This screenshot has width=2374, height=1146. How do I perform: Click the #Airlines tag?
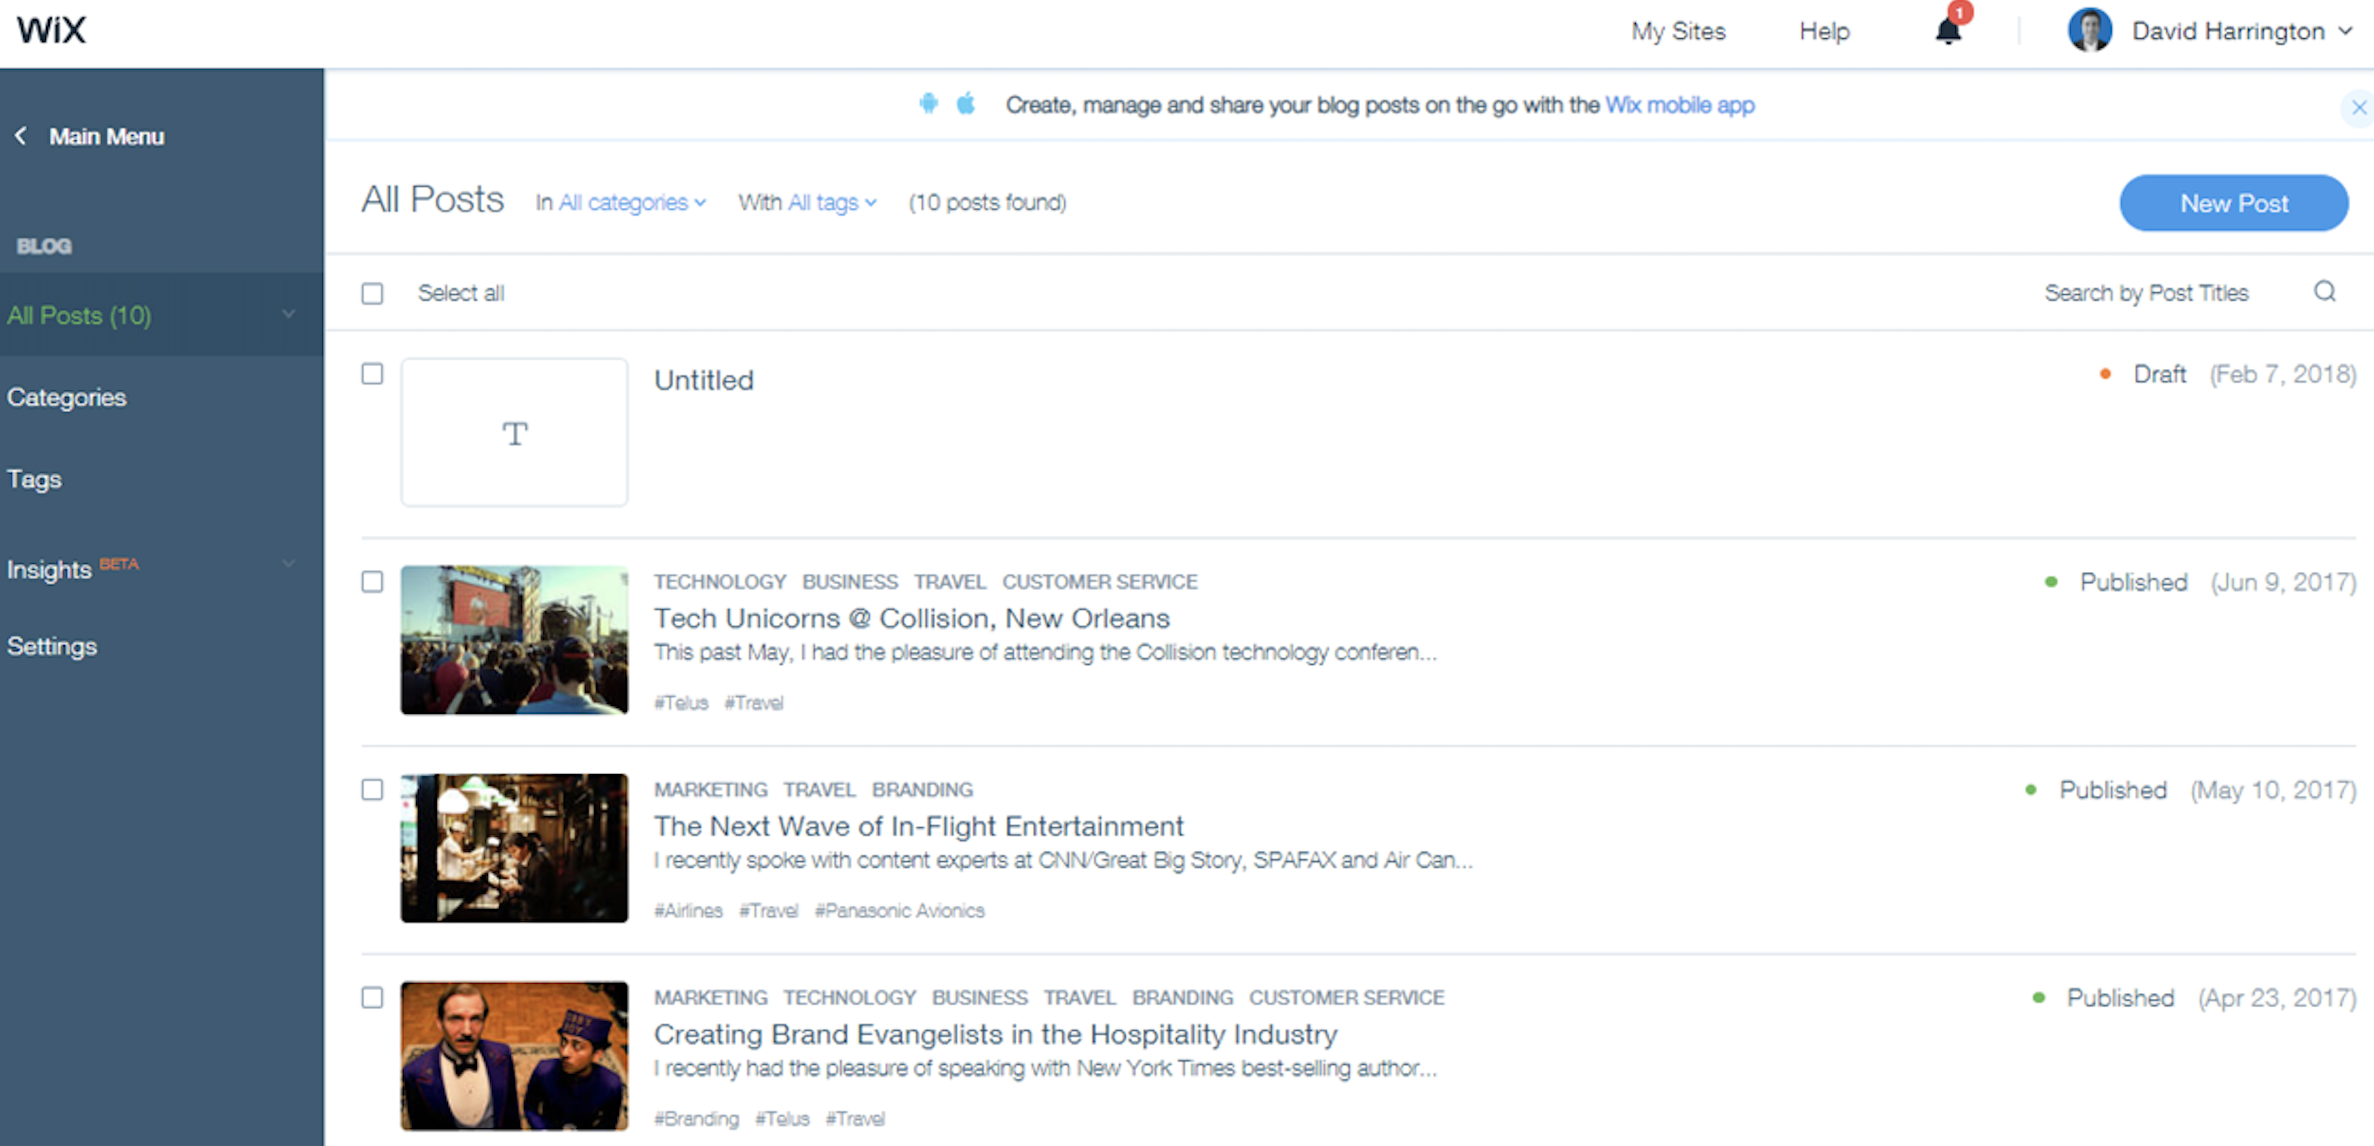pos(688,911)
